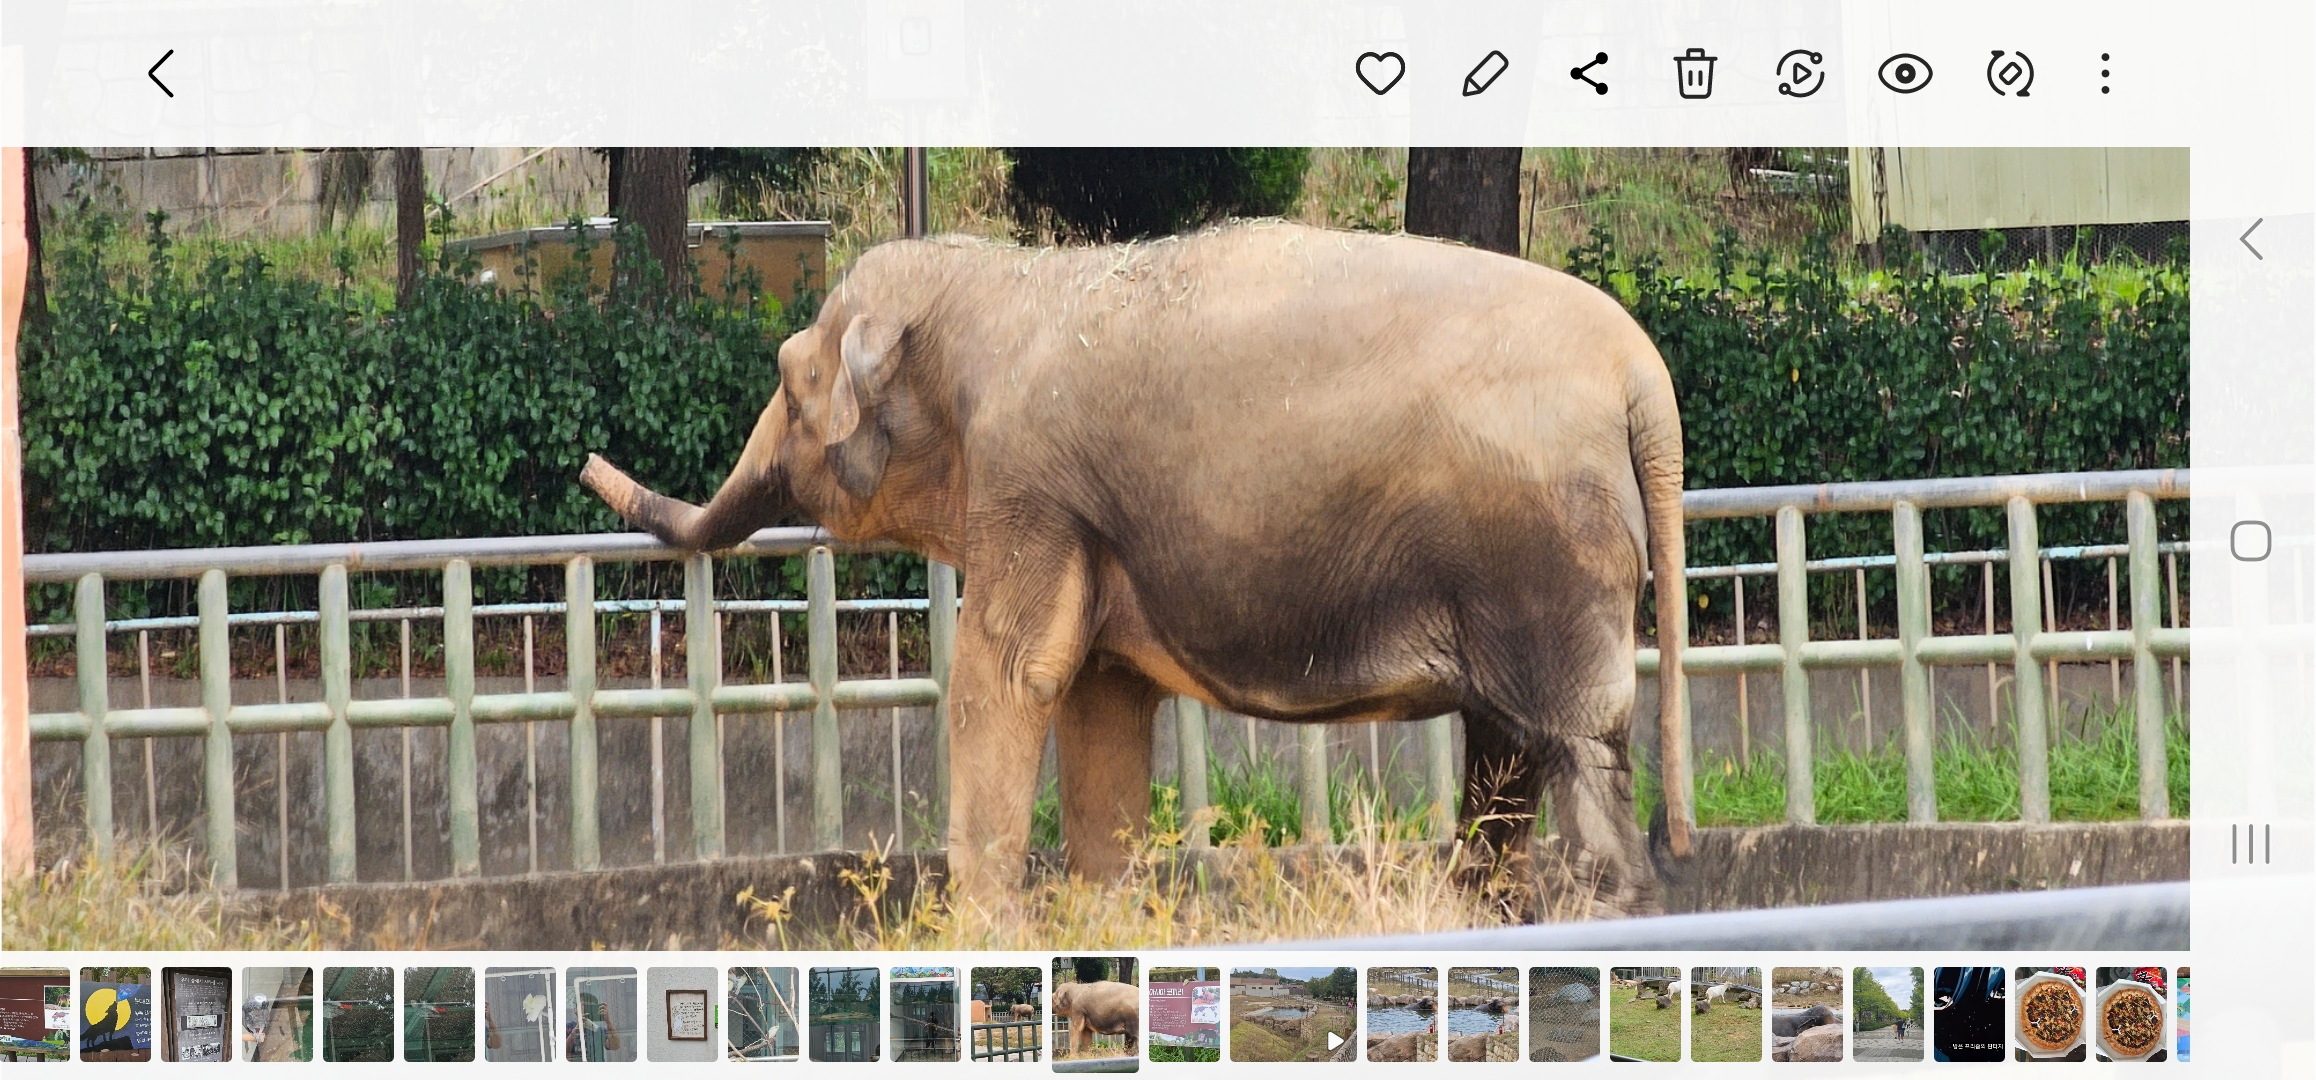The height and width of the screenshot is (1080, 2316).
Task: Rotate the photo with the rotate icon
Action: tap(2010, 74)
